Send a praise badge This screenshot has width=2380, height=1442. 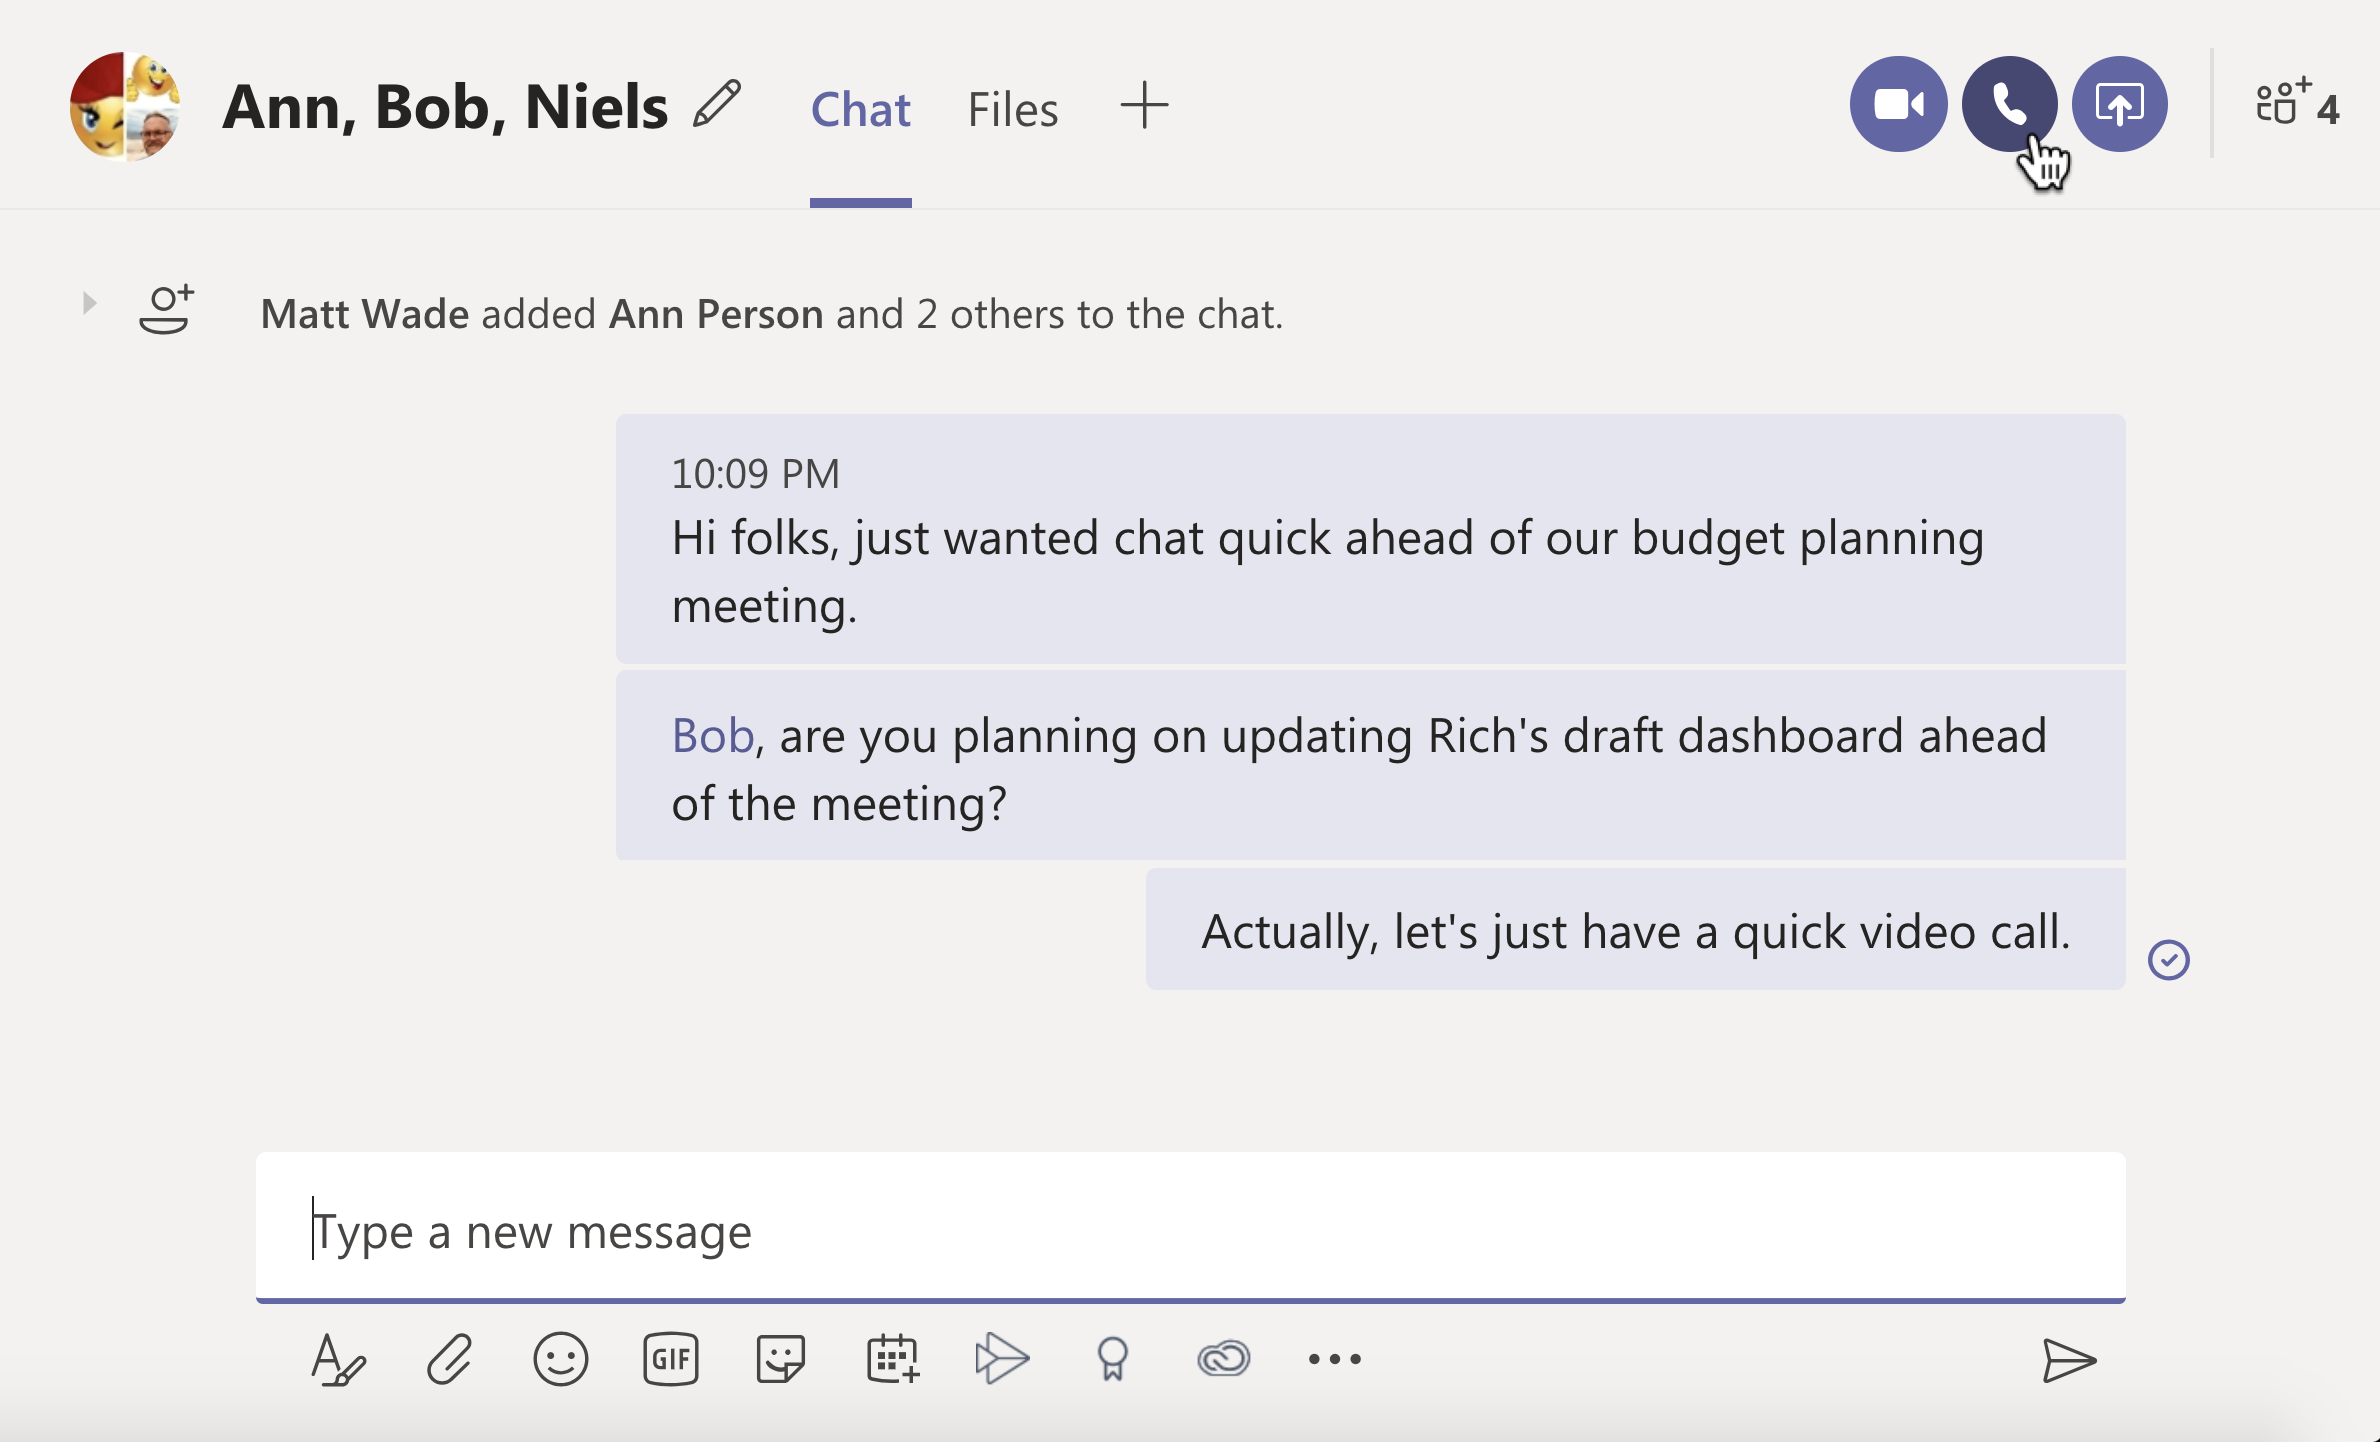(1113, 1359)
